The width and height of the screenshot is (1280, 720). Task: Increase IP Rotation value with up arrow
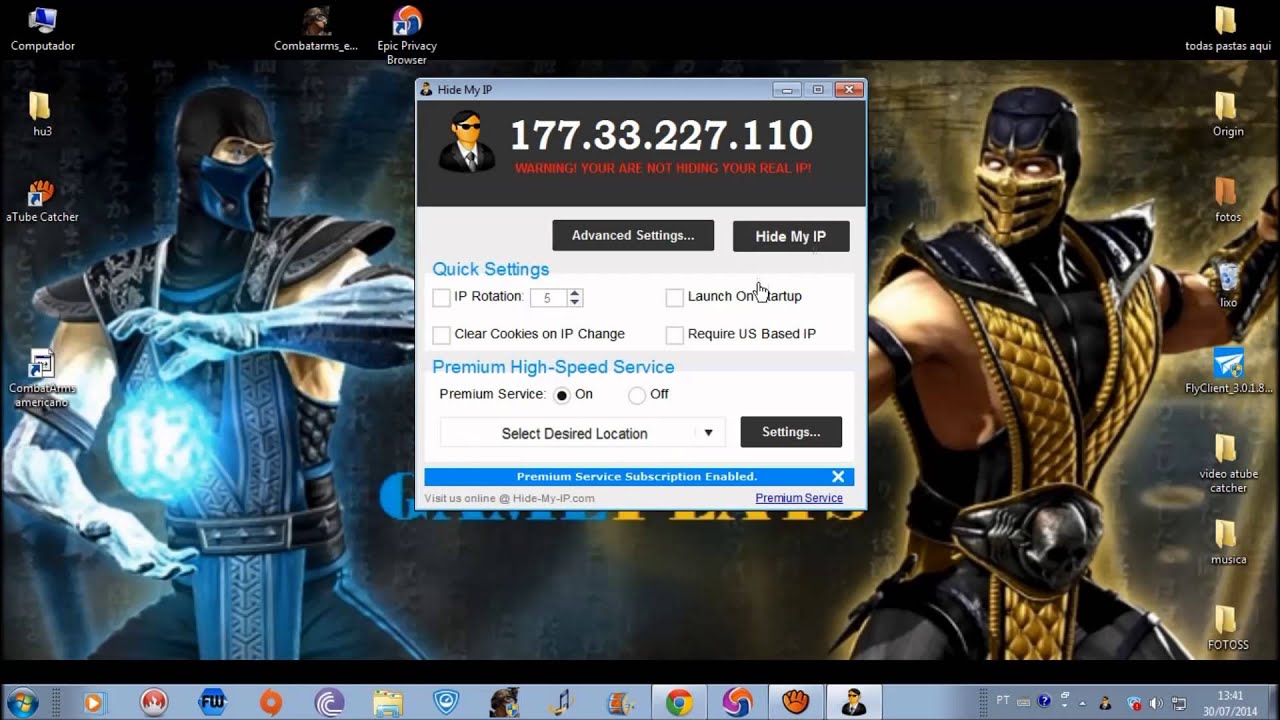click(x=575, y=293)
